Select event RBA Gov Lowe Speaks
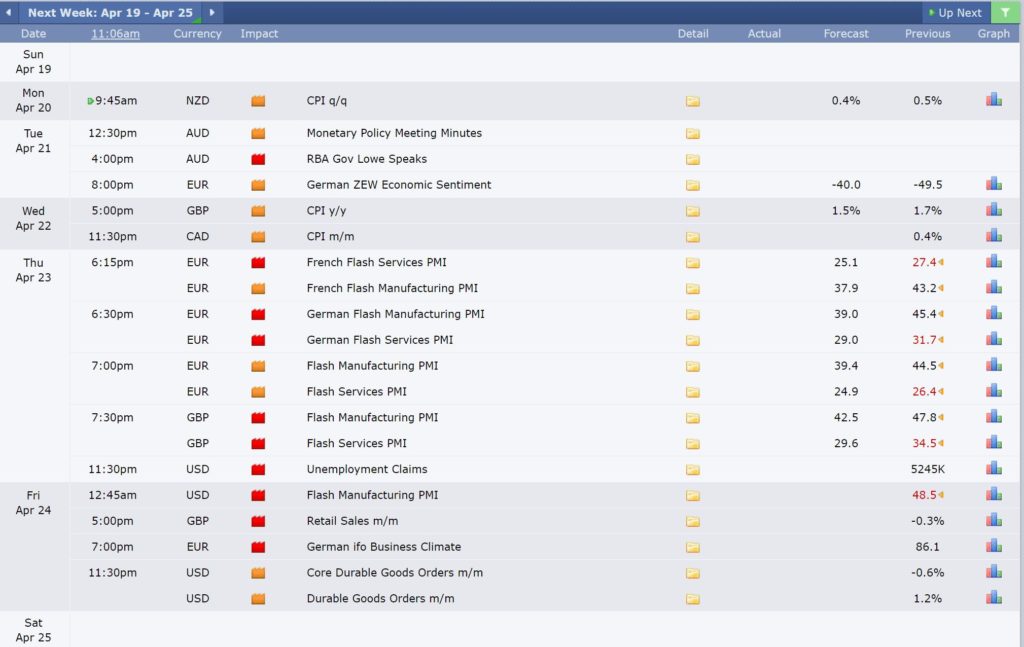1024x647 pixels. click(x=366, y=159)
